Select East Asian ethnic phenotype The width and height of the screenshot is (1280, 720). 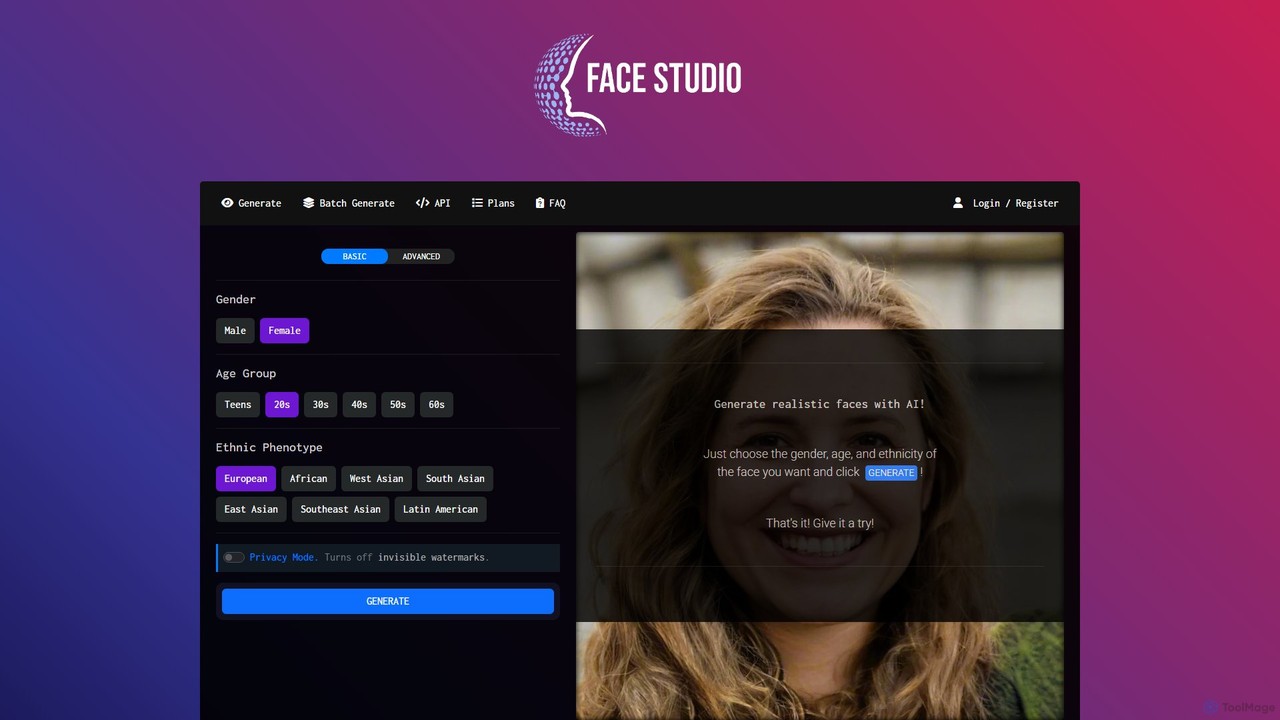pos(251,509)
